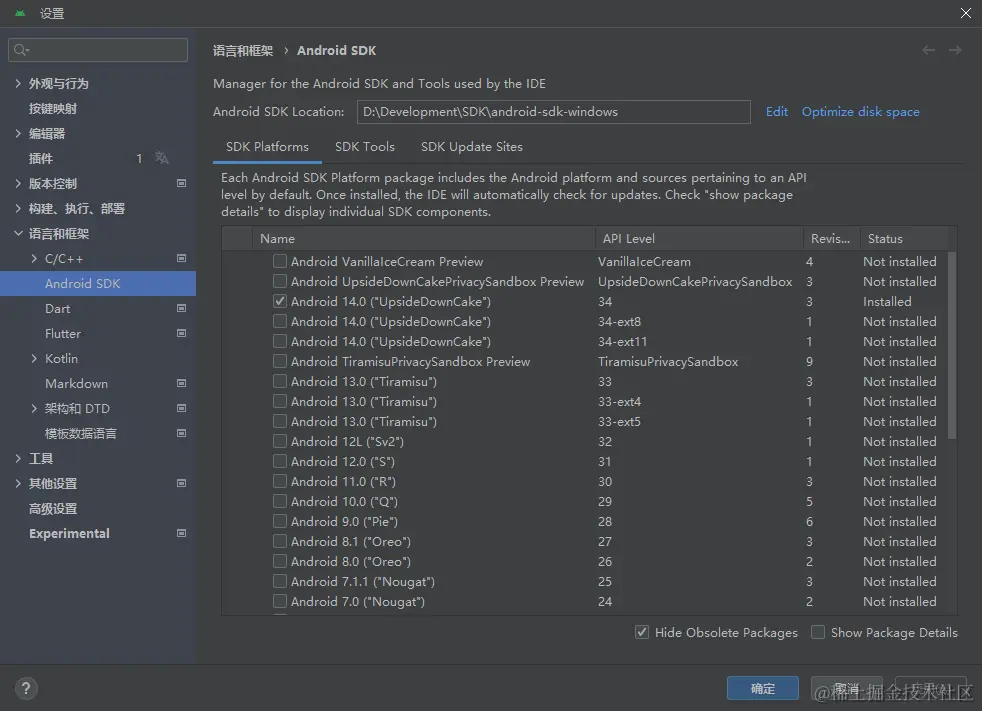The width and height of the screenshot is (982, 711).
Task: Switch to the SDK Tools tab
Action: tap(365, 146)
